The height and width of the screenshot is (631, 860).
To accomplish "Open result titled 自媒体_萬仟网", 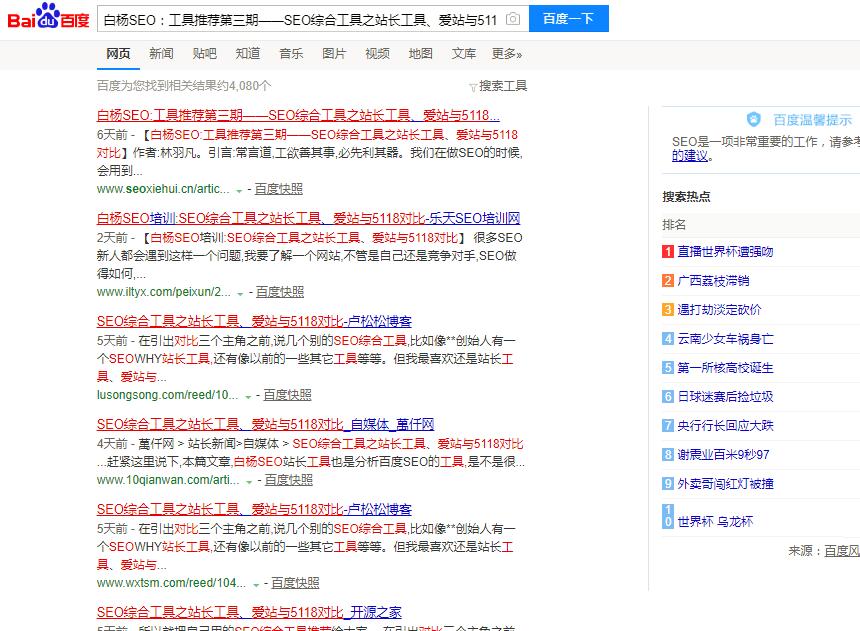I will tap(265, 425).
